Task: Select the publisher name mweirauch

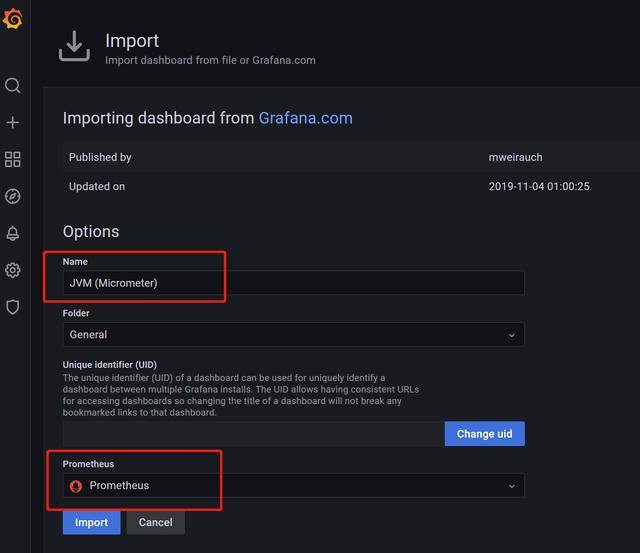Action: 516,158
